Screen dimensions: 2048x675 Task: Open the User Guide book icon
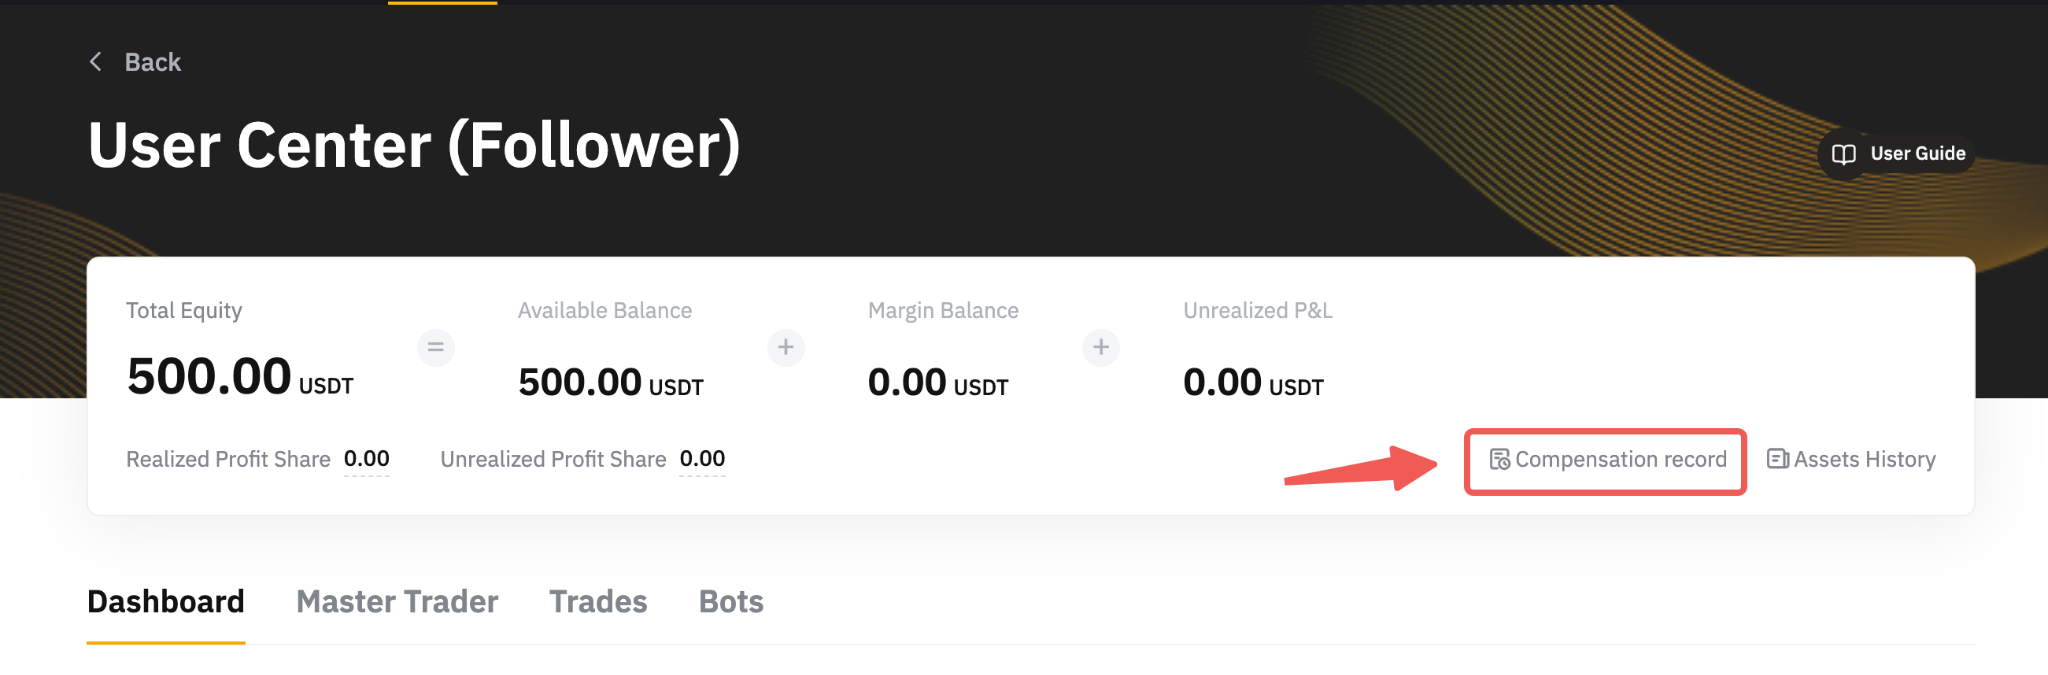[x=1843, y=154]
